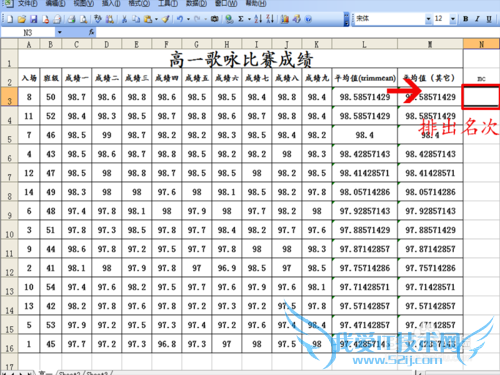Insert a hyperlink with the globe icon
Image resolution: width=500 pixels, height=375 pixels.
[229, 19]
